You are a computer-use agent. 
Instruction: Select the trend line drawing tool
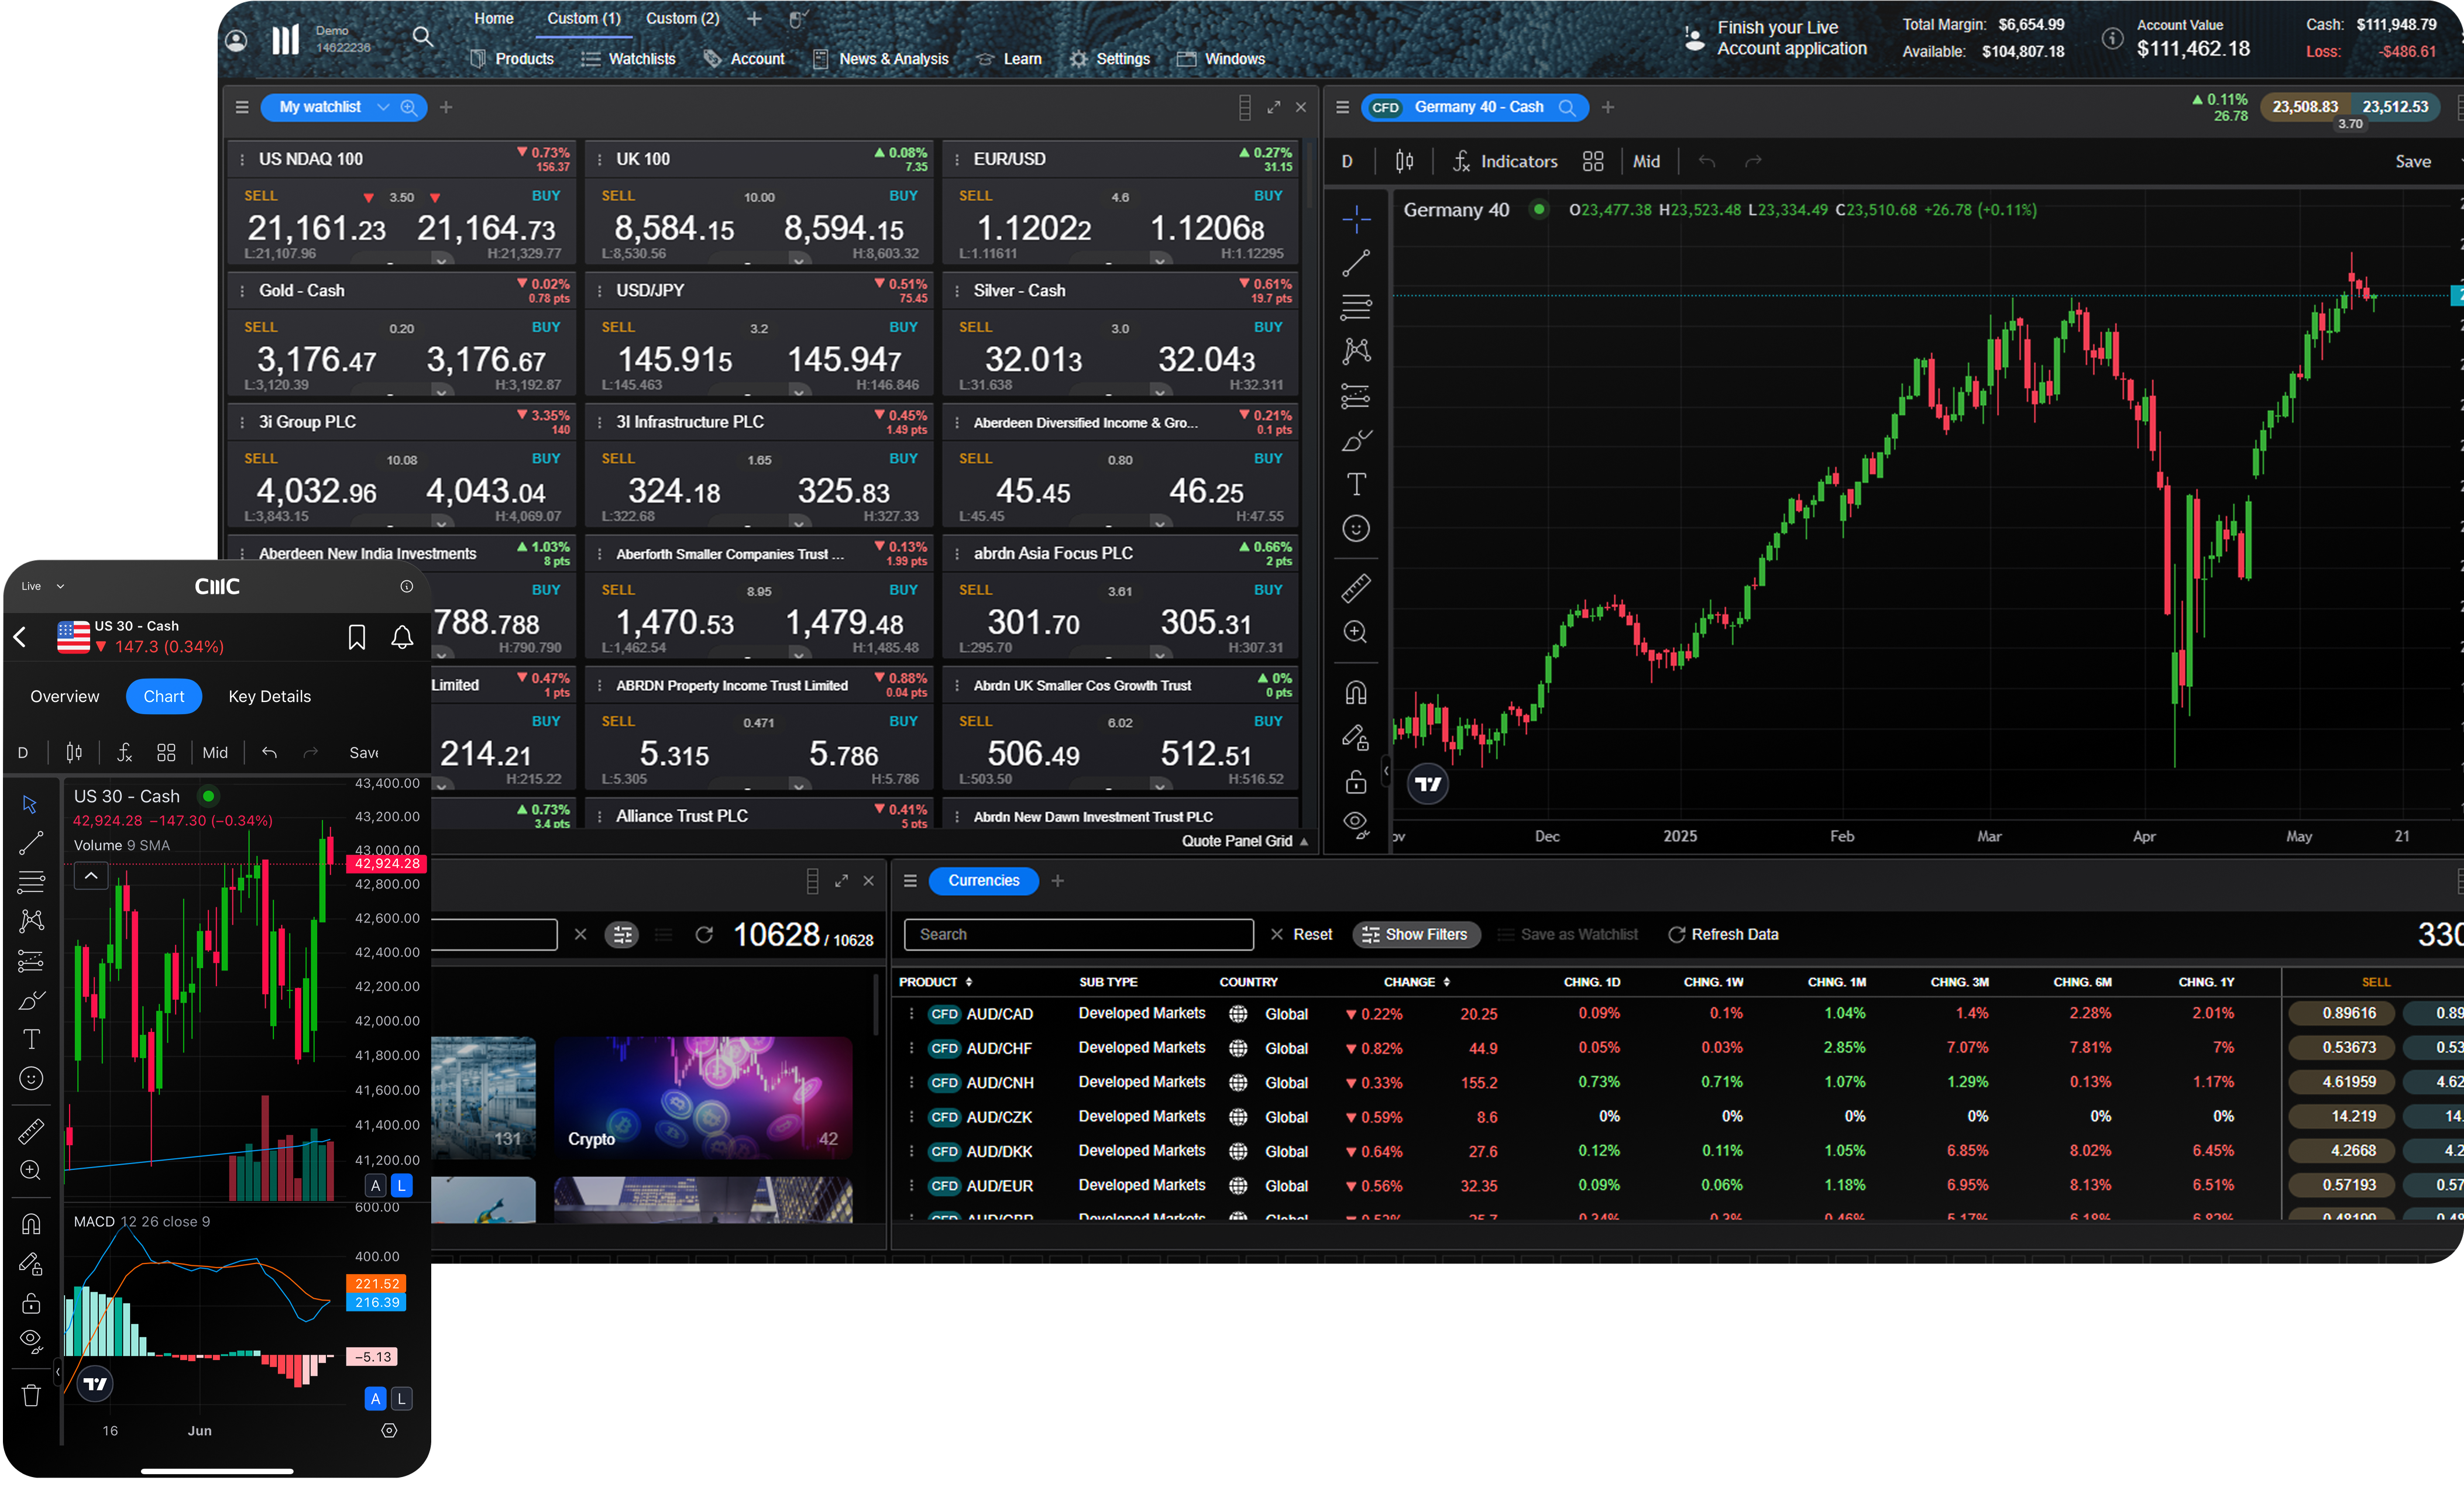point(1356,262)
